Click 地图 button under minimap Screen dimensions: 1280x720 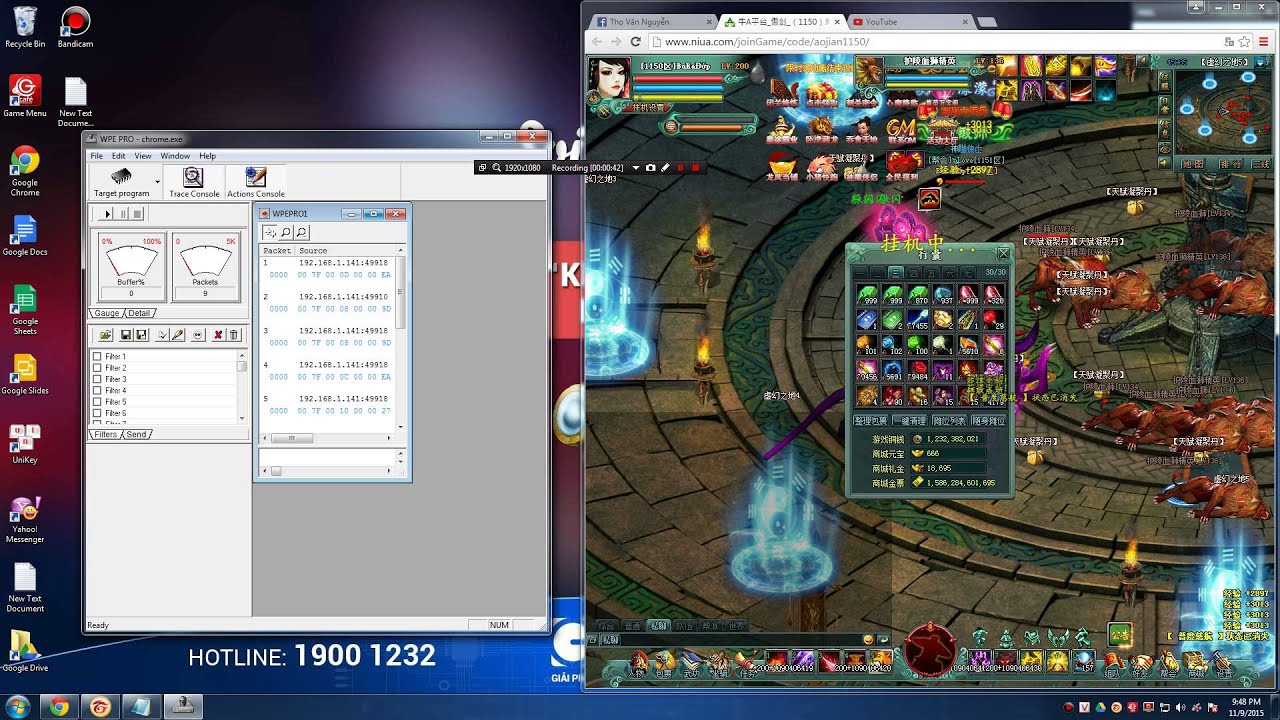click(1193, 163)
